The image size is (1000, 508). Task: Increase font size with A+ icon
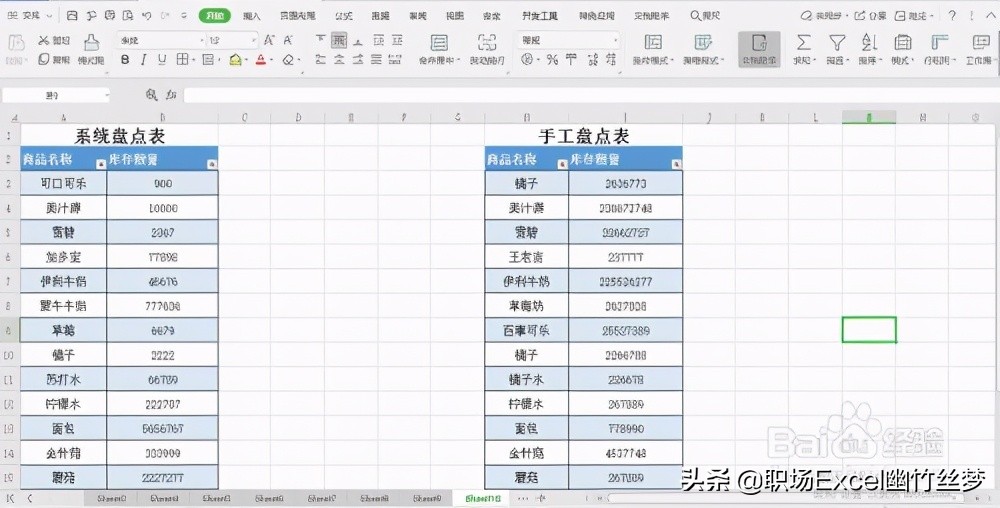click(269, 40)
